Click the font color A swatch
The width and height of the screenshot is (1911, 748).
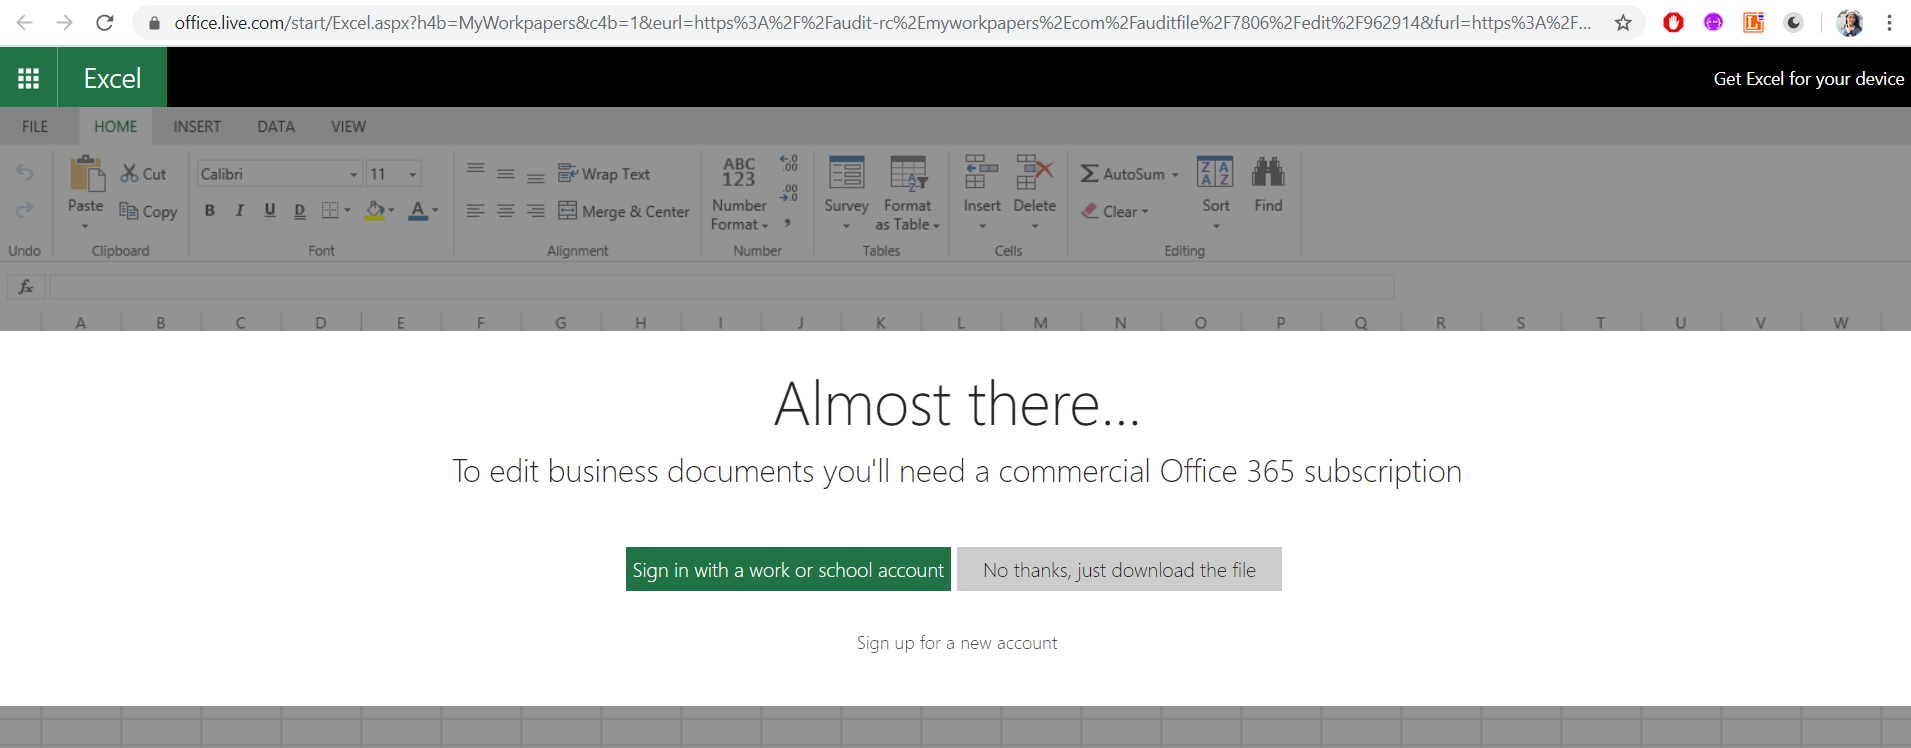[418, 210]
